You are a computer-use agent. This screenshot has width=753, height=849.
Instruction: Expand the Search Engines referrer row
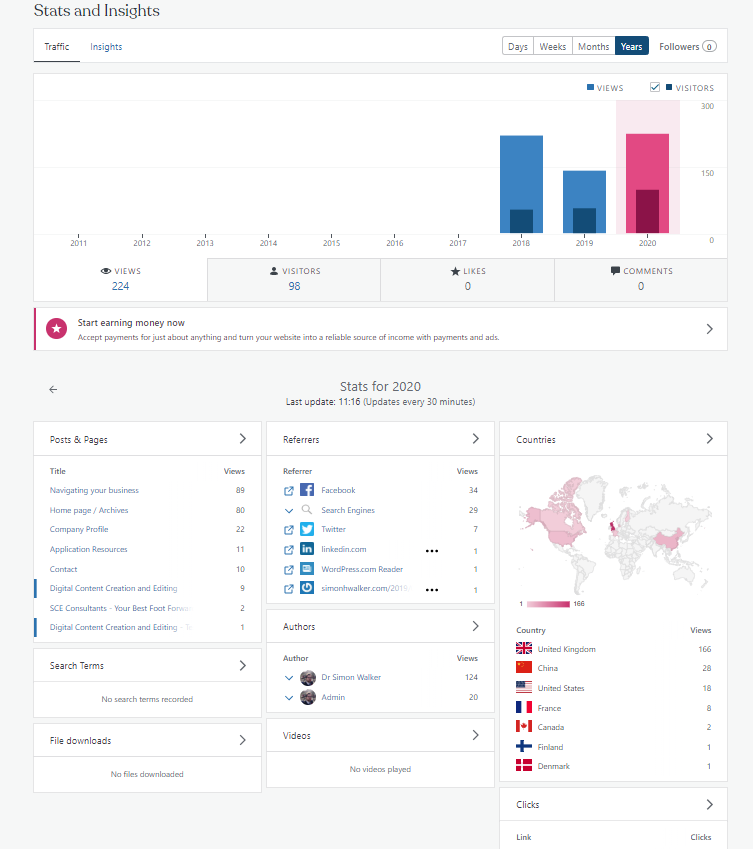click(289, 510)
